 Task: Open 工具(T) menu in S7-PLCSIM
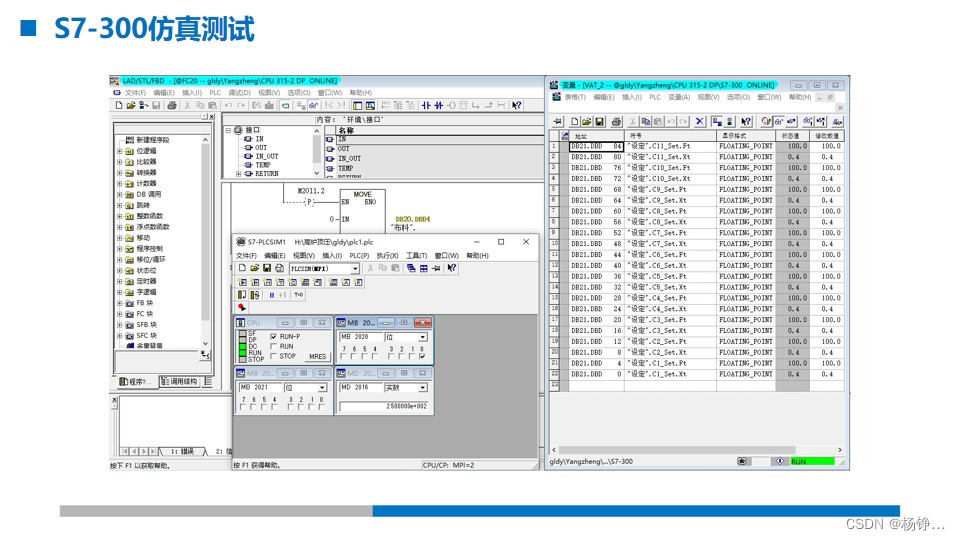click(416, 256)
